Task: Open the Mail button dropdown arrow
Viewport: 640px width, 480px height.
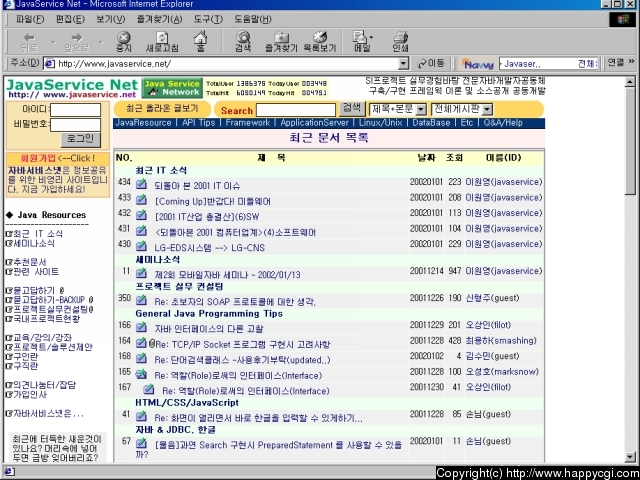Action: point(371,37)
